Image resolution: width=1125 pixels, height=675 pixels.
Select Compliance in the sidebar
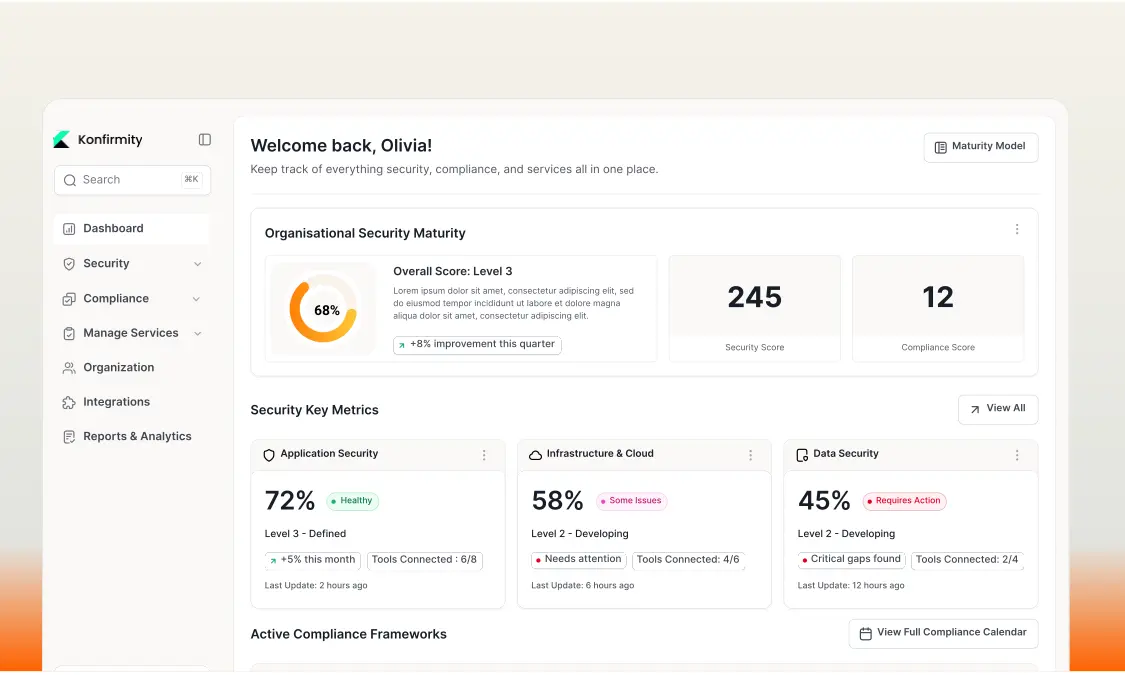coord(132,298)
